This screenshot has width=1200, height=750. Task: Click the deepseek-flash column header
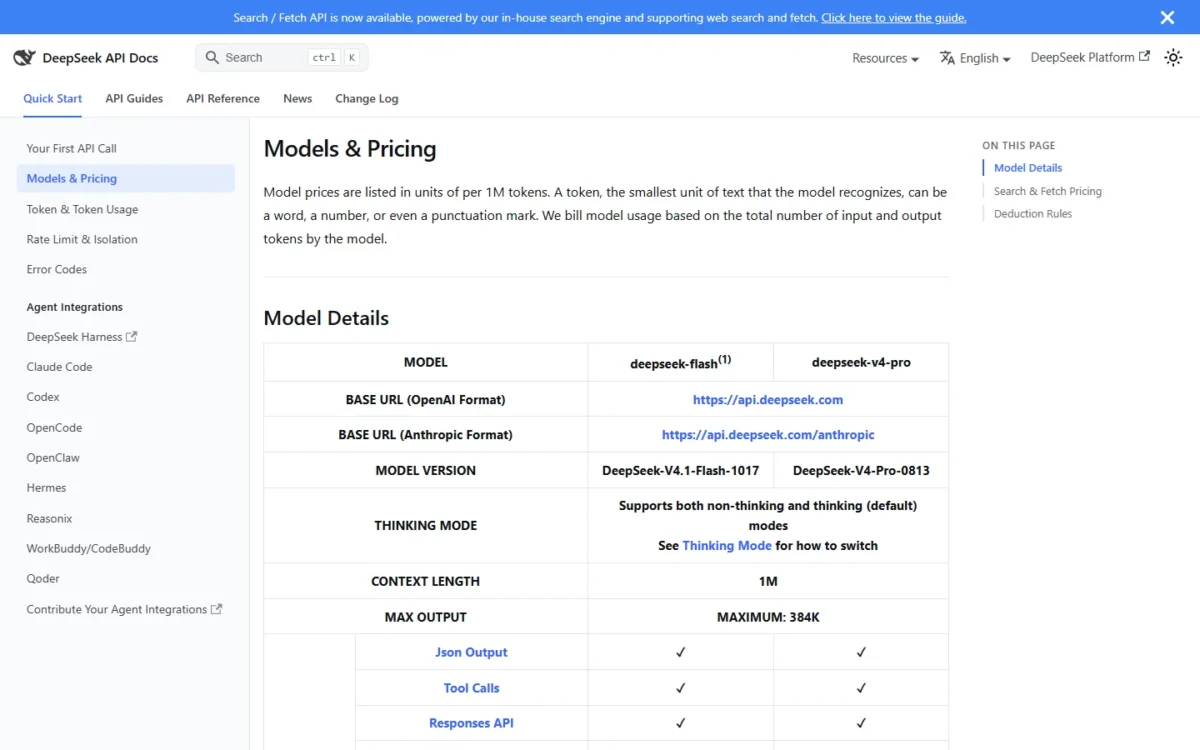point(681,362)
